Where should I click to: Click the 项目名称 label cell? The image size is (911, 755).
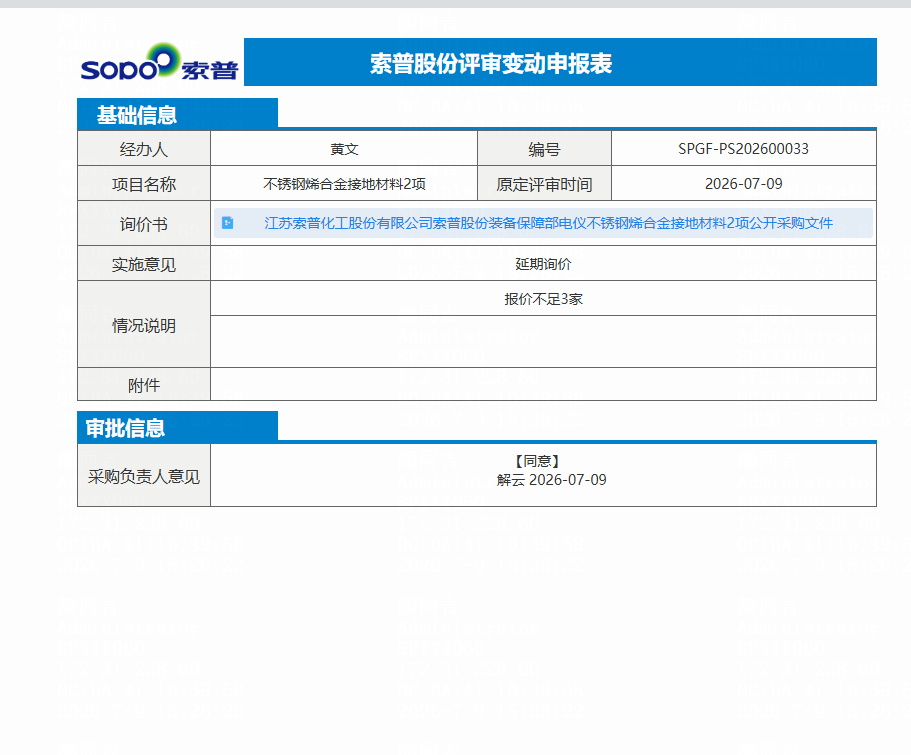144,184
